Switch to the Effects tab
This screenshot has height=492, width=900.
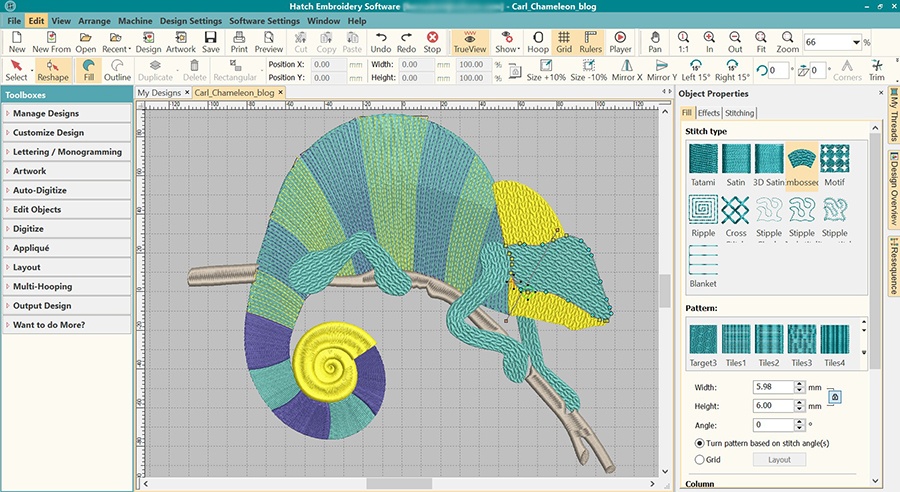coord(708,113)
